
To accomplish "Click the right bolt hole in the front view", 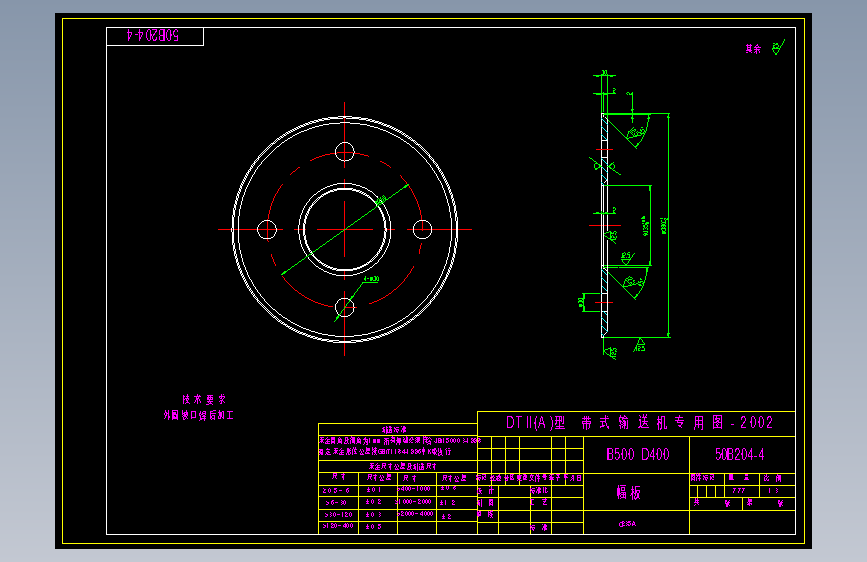I will click(422, 229).
